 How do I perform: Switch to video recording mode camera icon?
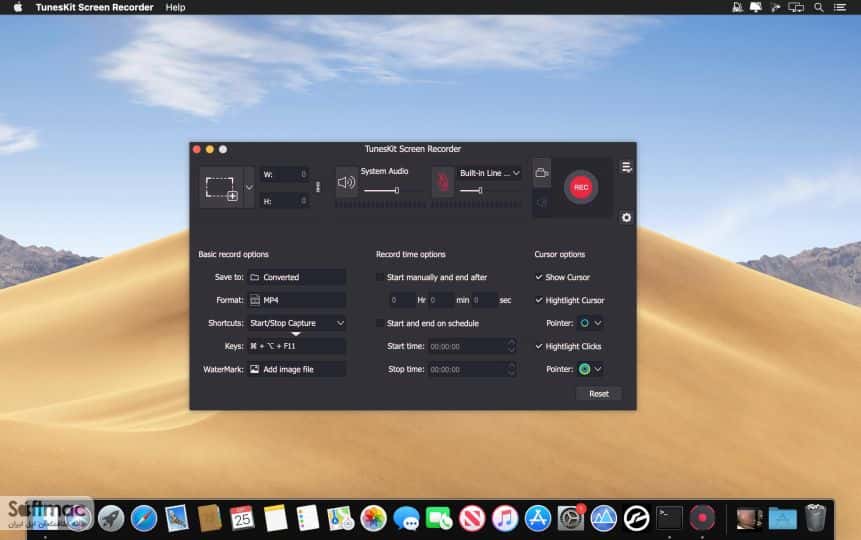[x=542, y=173]
